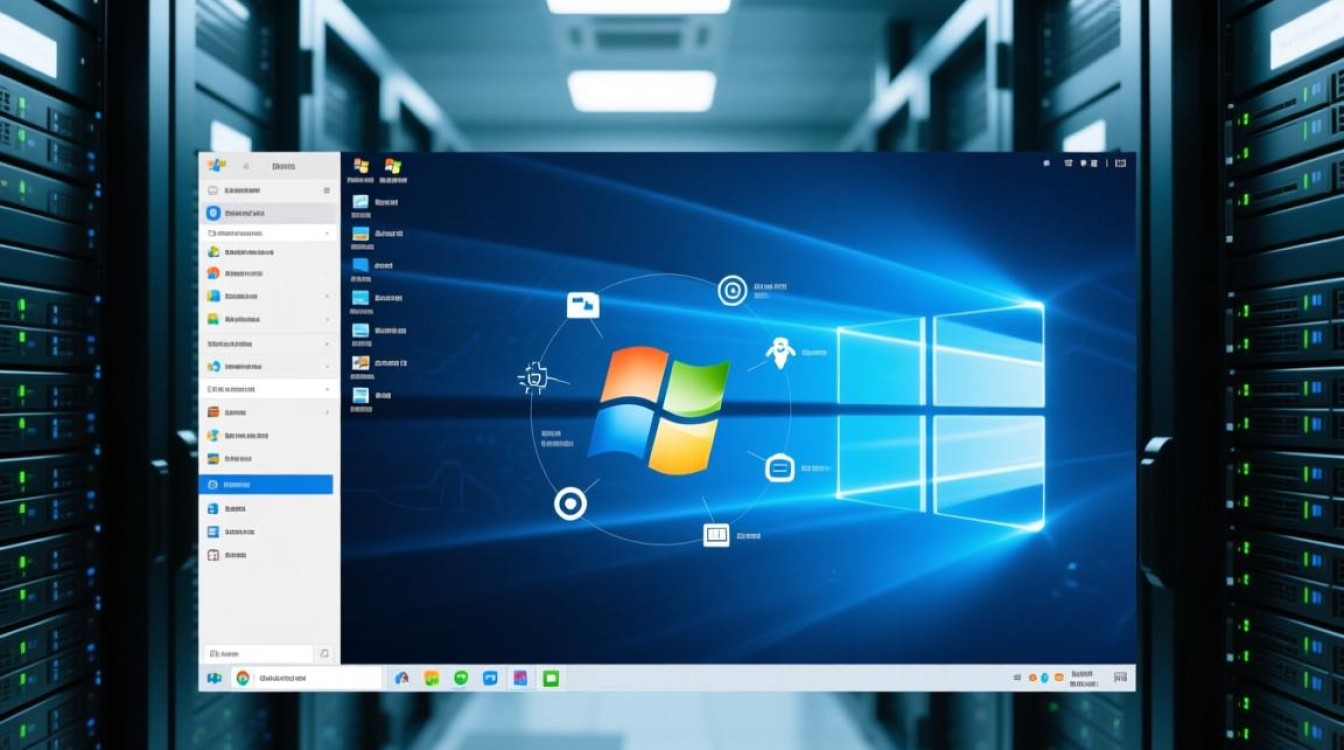Open the first Windows flag desktop shortcut
The height and width of the screenshot is (750, 1344).
(x=361, y=167)
